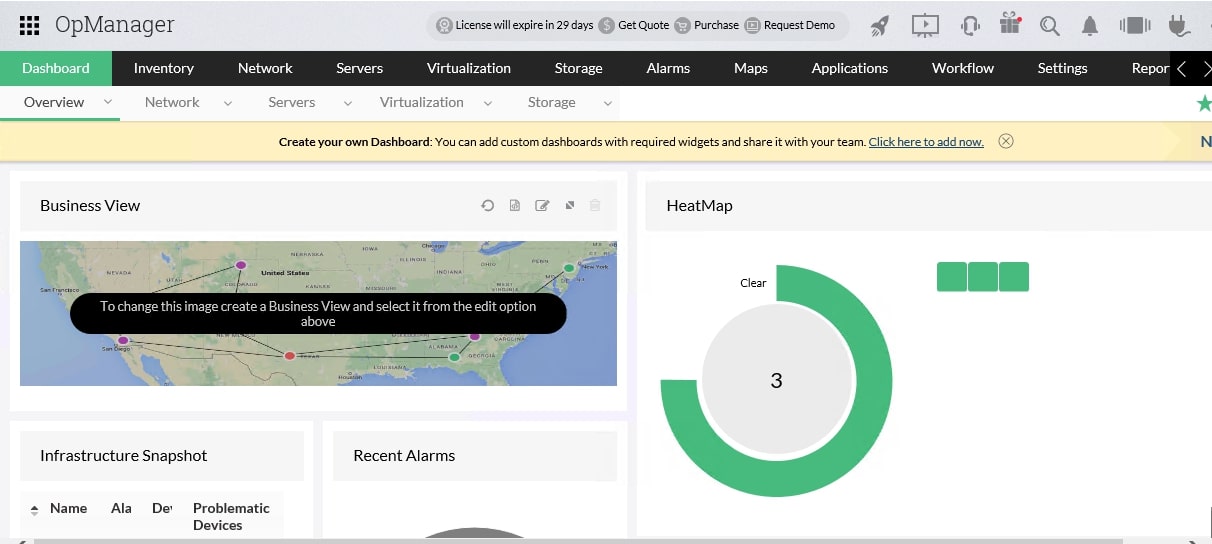This screenshot has height=544, width=1212.
Task: Go to the Storage main menu tab
Action: (x=579, y=68)
